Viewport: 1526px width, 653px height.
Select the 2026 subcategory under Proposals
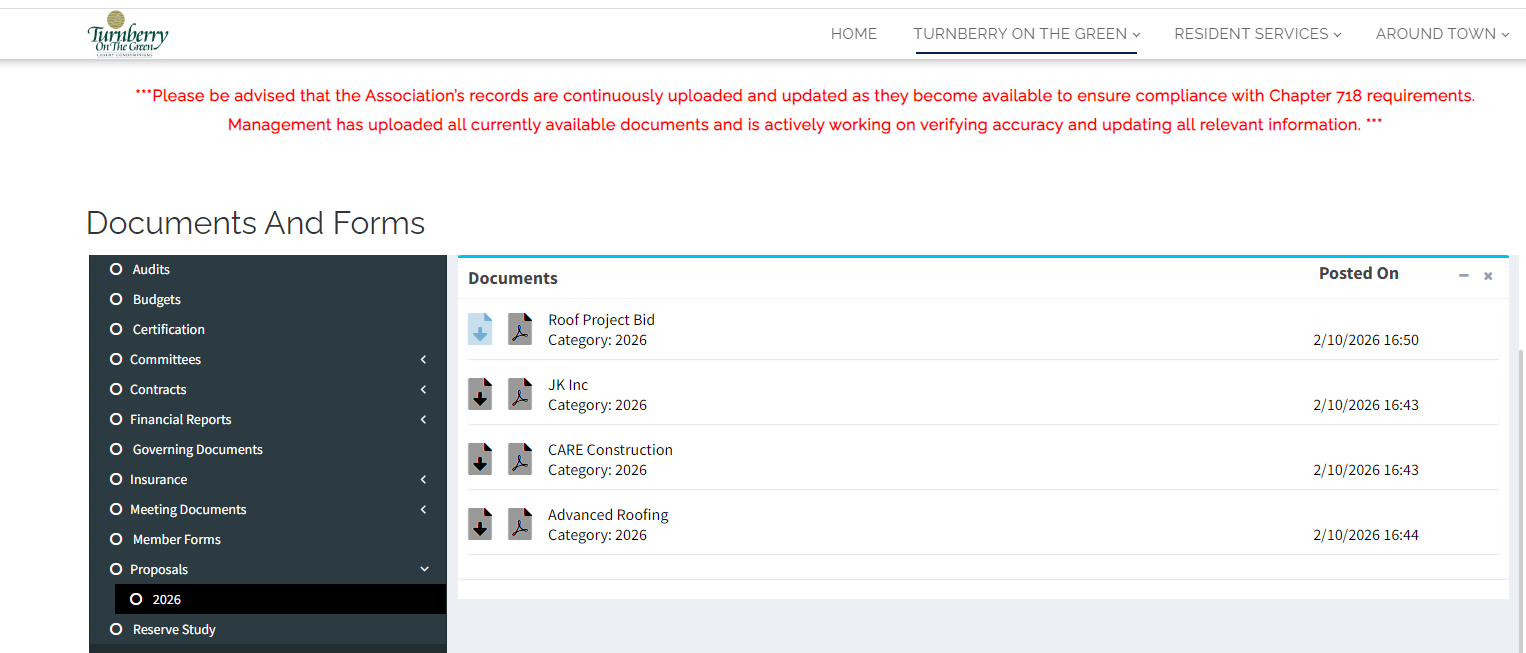tap(167, 598)
